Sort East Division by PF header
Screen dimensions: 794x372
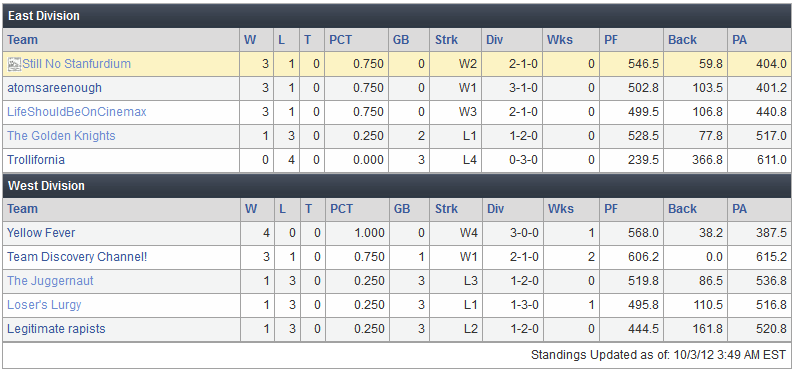click(x=611, y=39)
